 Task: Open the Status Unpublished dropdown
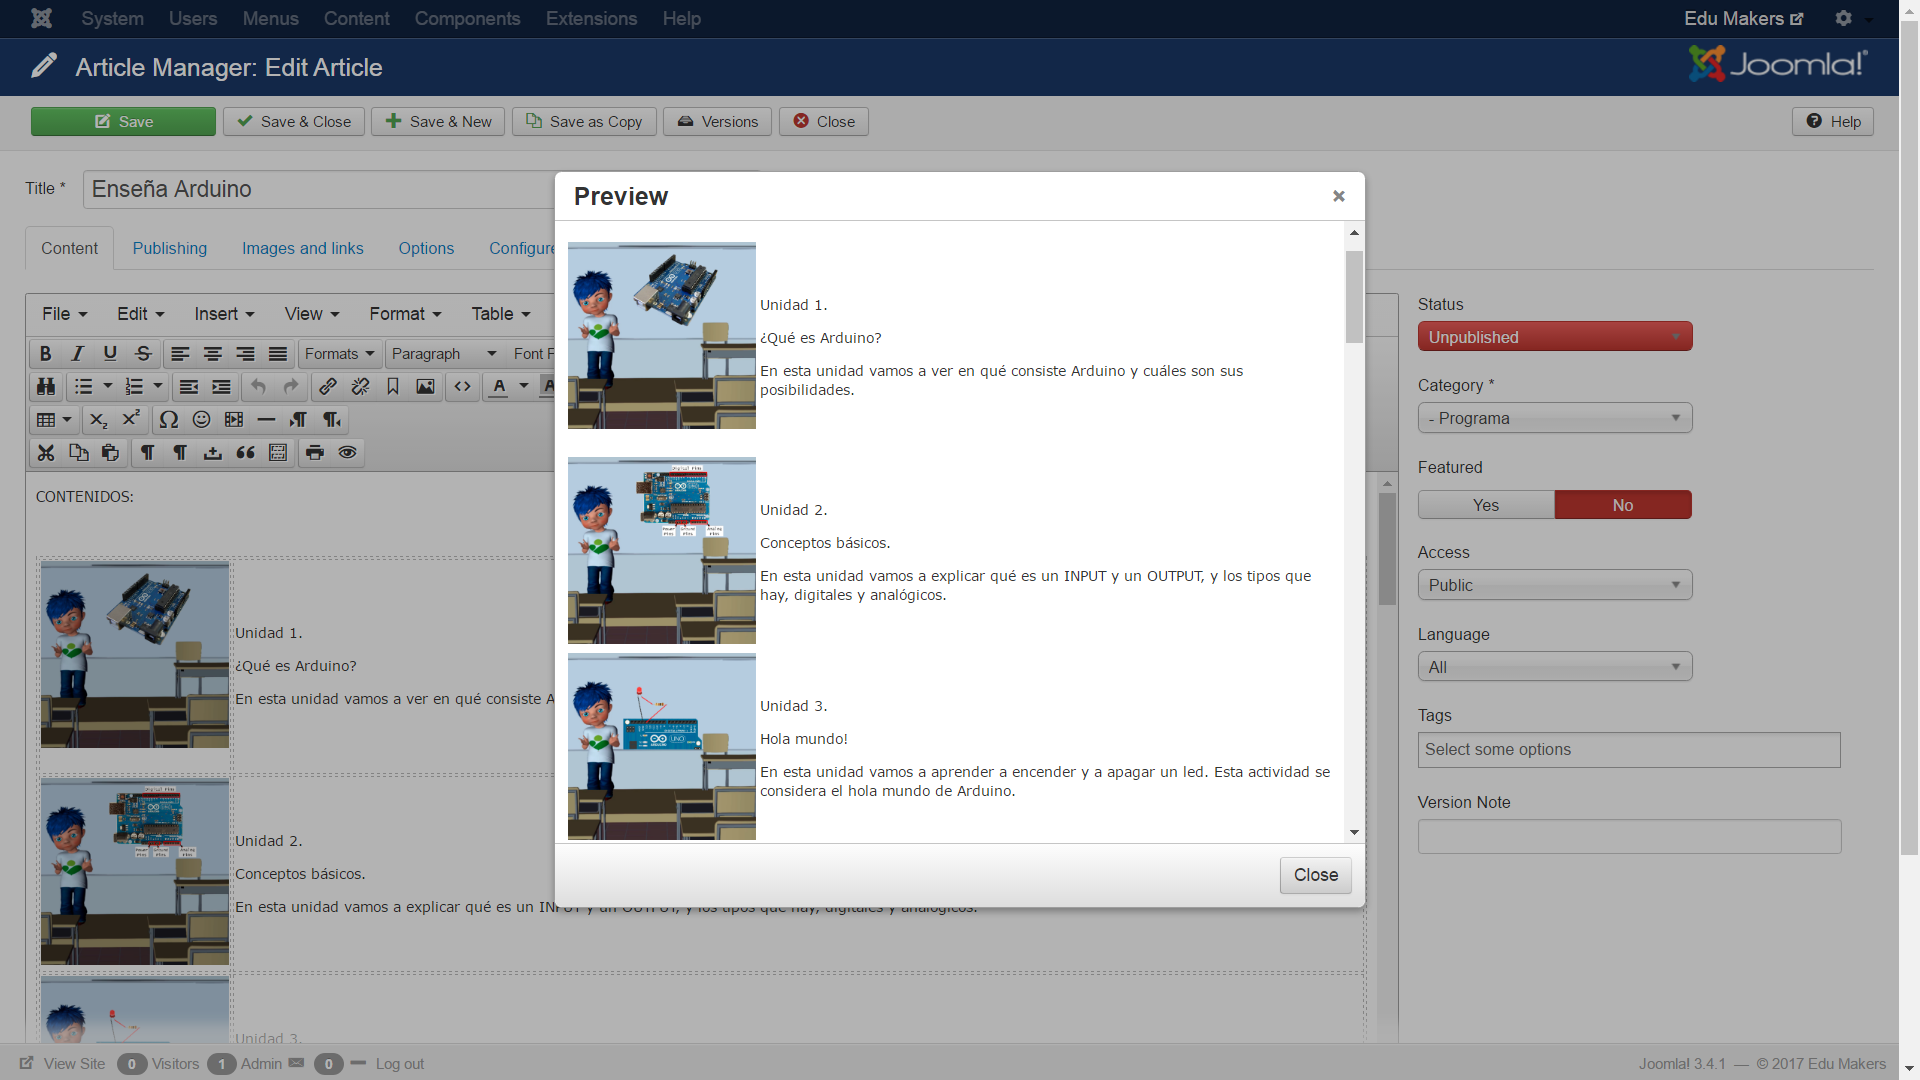(x=1554, y=337)
